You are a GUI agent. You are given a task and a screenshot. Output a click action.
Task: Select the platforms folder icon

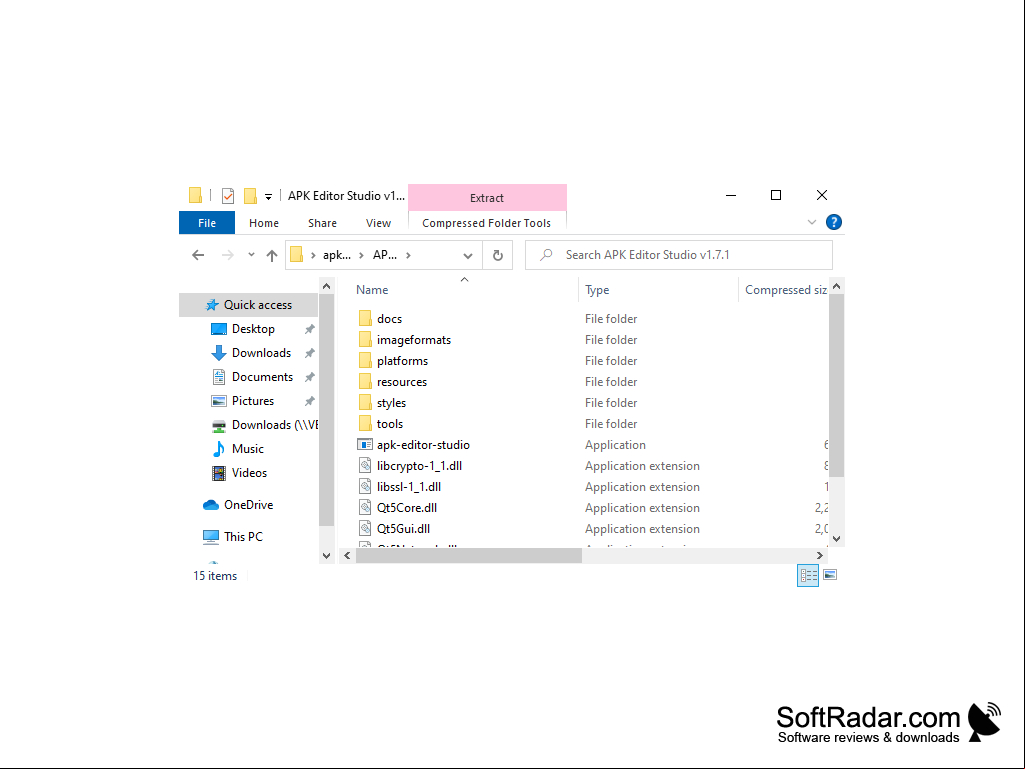(365, 360)
